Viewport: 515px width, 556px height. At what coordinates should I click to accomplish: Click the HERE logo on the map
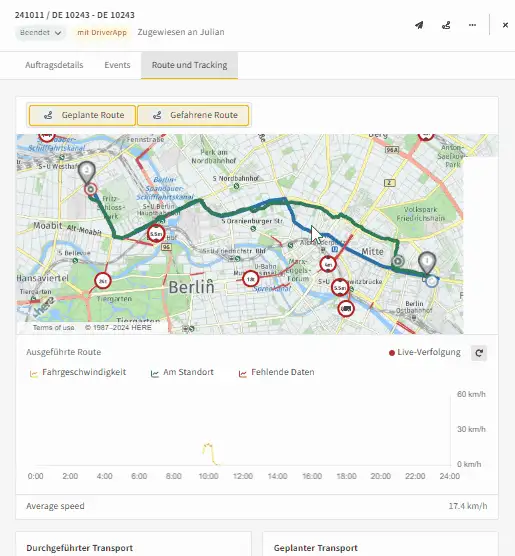pos(44,307)
